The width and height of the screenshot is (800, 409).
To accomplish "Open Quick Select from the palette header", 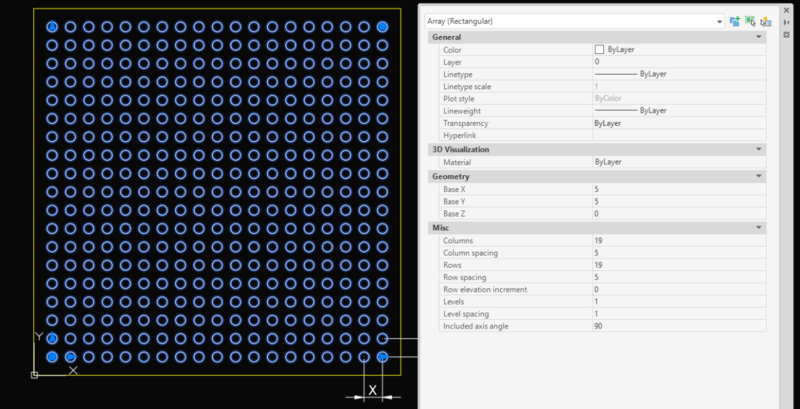I will pos(766,20).
